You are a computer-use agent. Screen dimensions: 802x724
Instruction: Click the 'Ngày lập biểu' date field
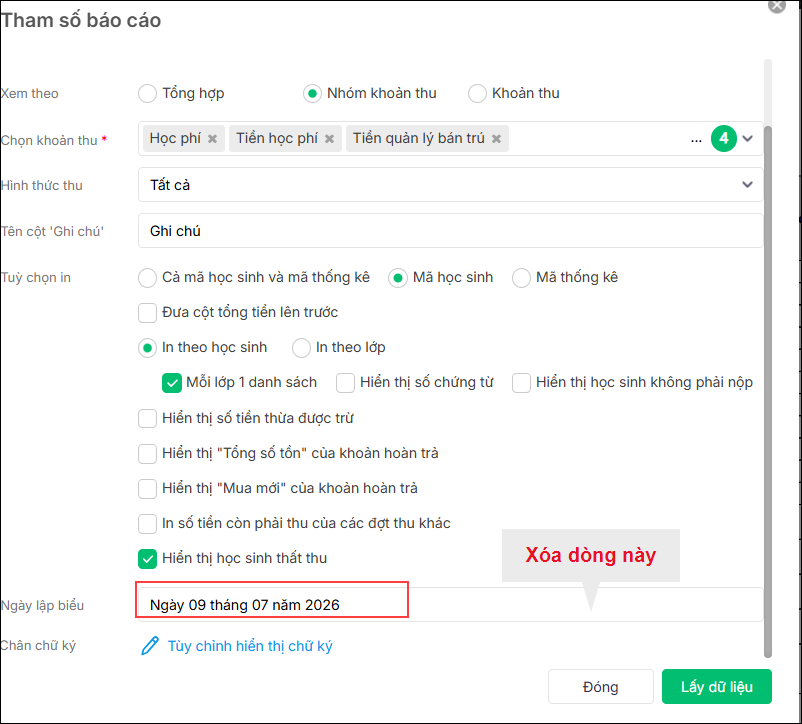pos(450,604)
